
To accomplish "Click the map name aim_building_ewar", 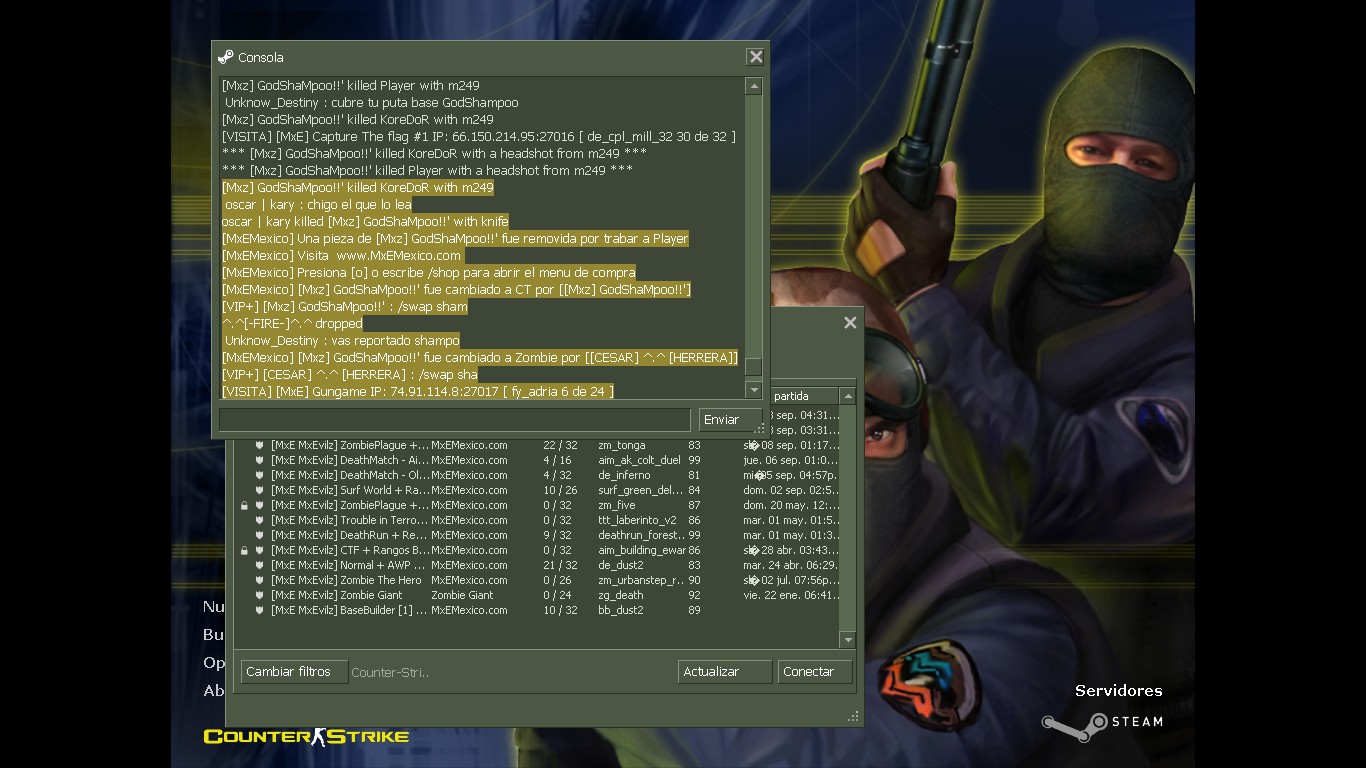I will [x=642, y=550].
